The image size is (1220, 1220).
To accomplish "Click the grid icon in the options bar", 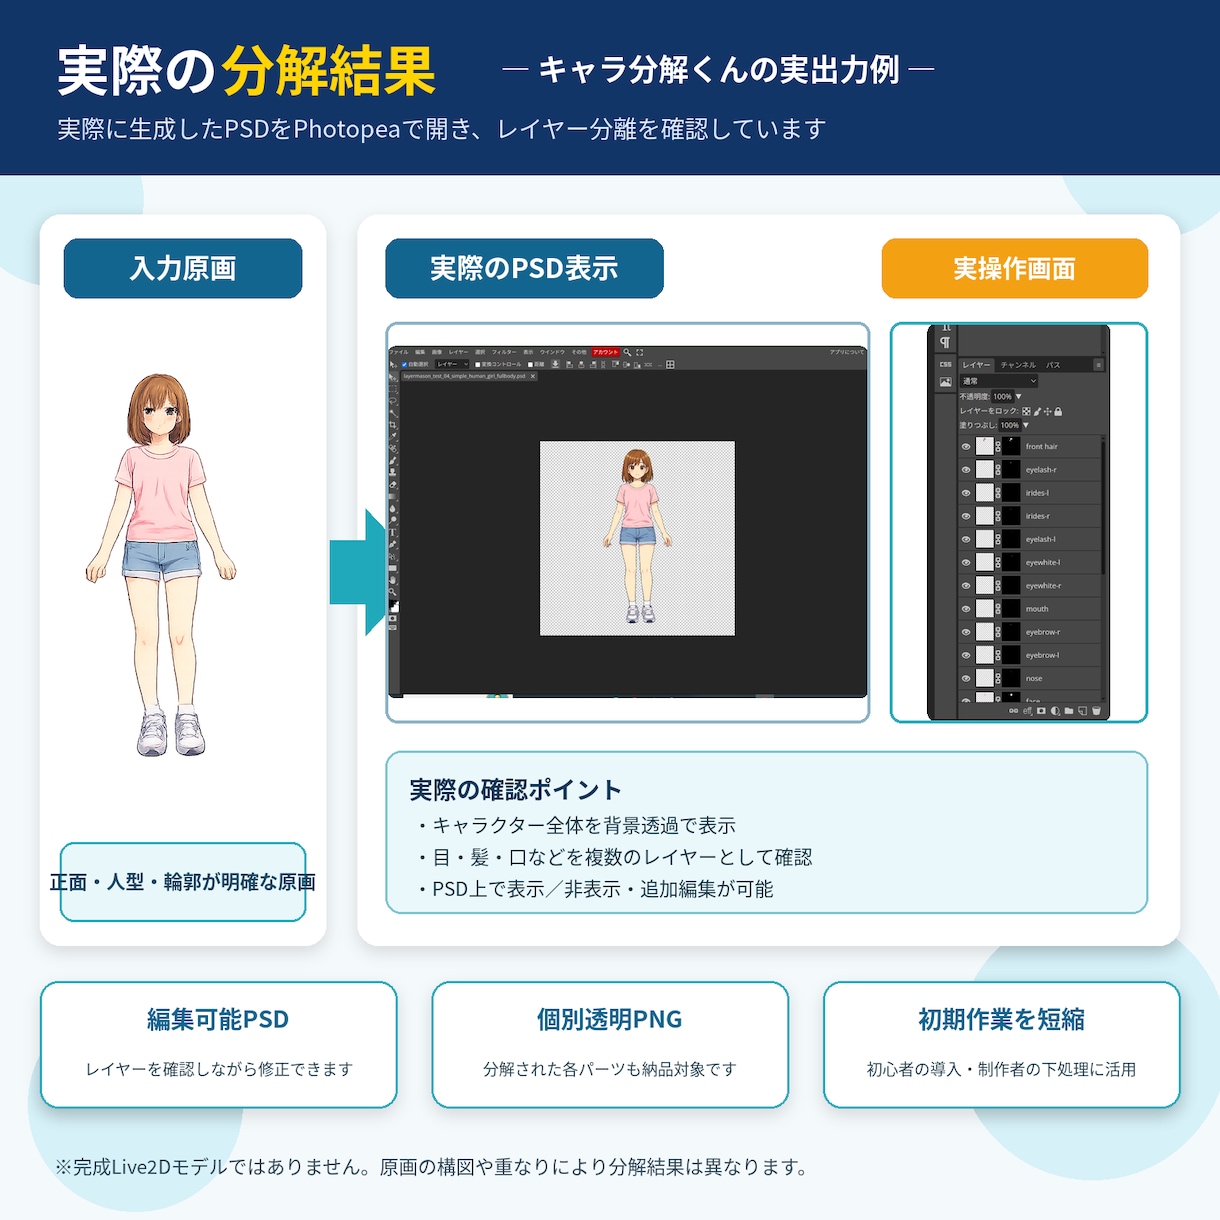I will [x=670, y=364].
